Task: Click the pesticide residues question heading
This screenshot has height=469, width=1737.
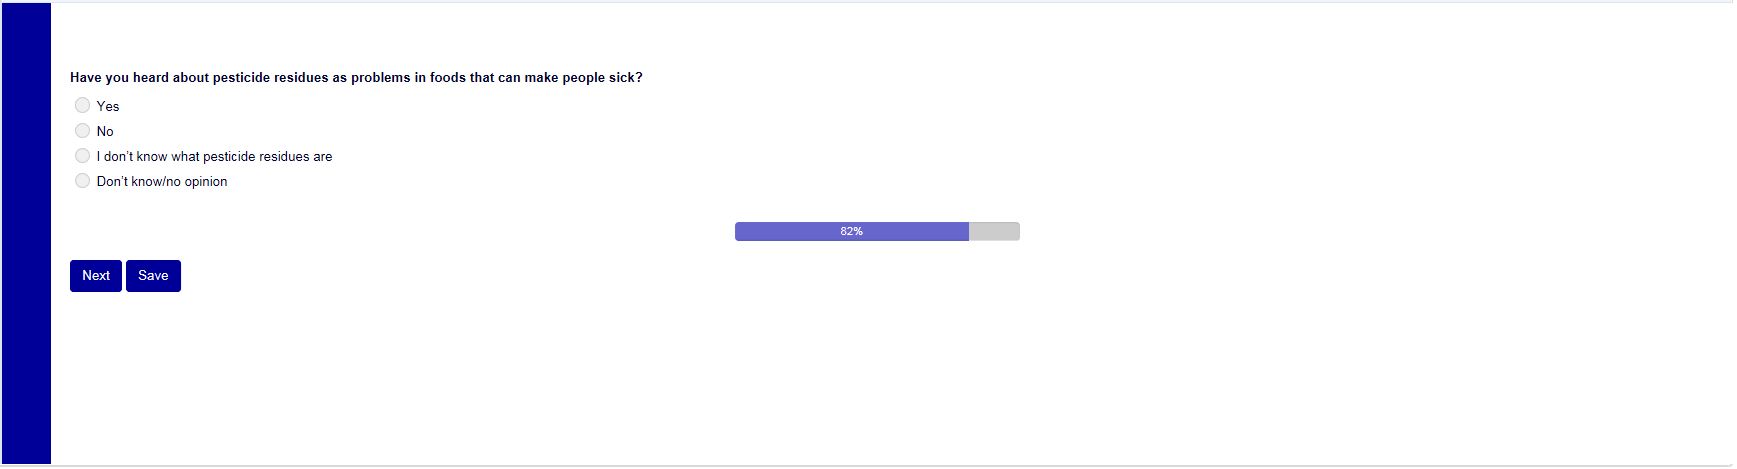Action: pyautogui.click(x=356, y=77)
